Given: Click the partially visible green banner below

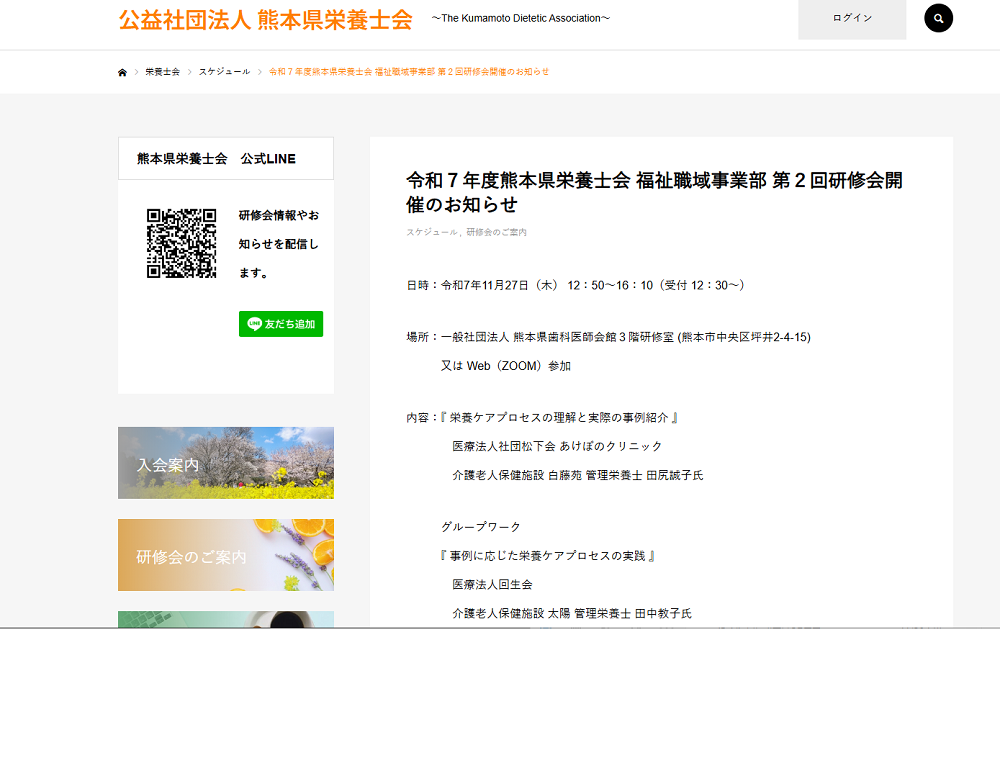Looking at the screenshot, I should tap(226, 619).
